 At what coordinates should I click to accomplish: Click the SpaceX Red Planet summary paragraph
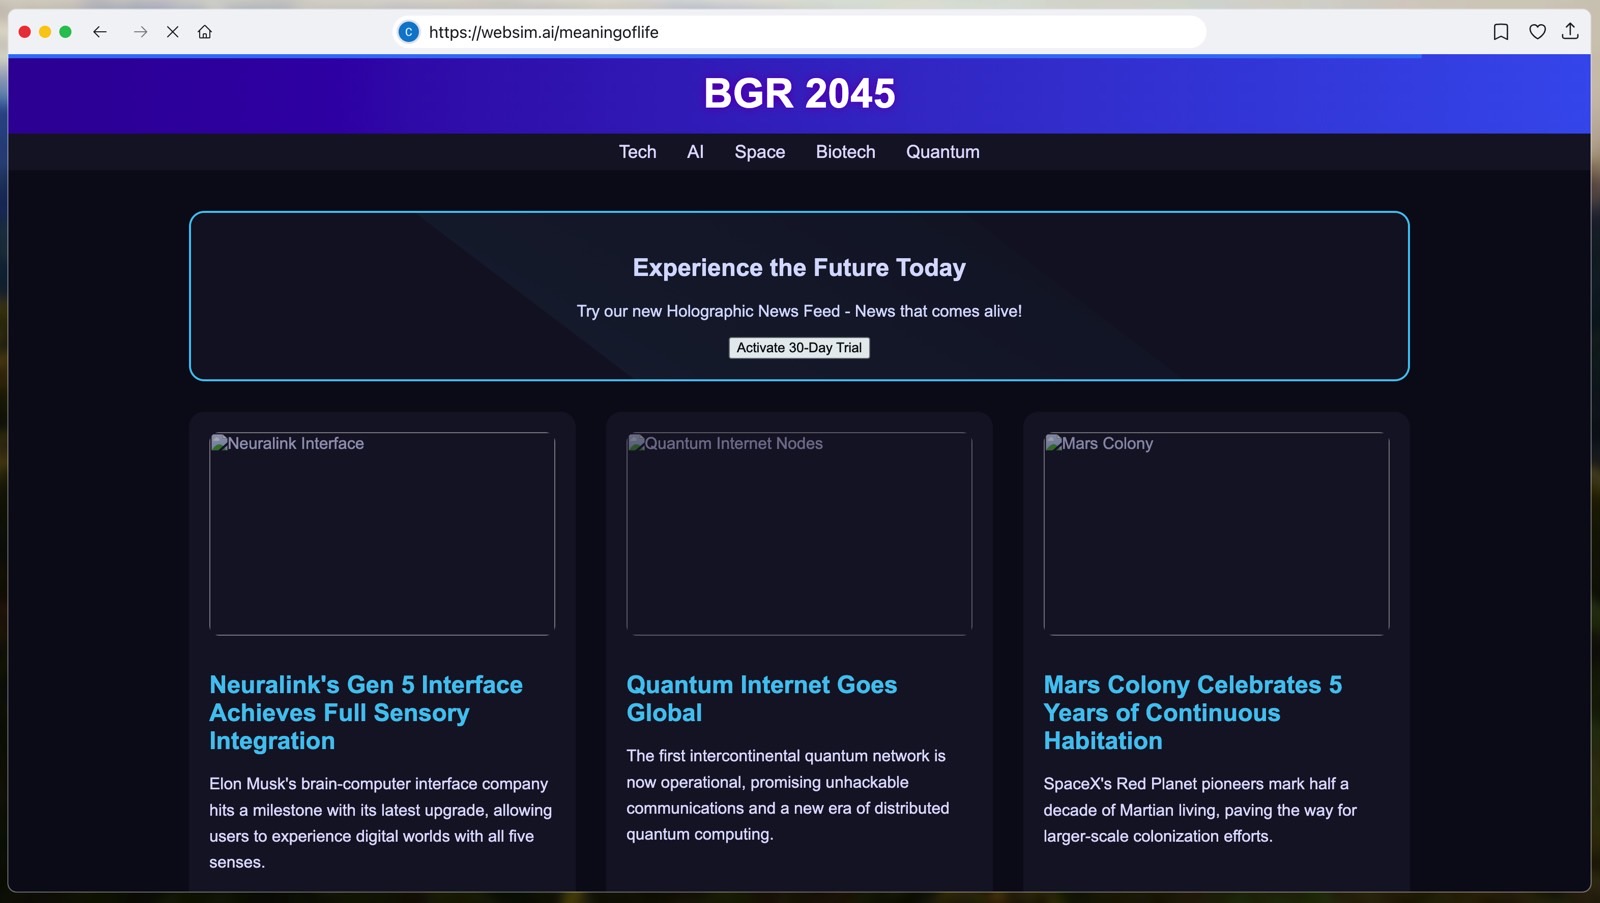point(1200,810)
